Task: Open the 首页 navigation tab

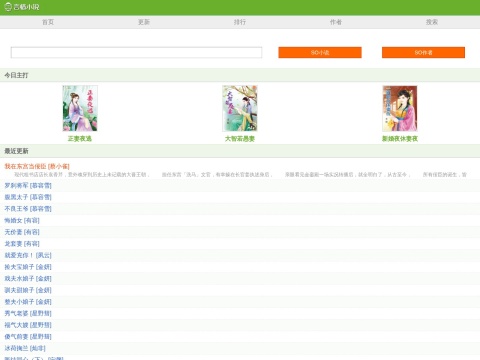Action: coord(48,22)
